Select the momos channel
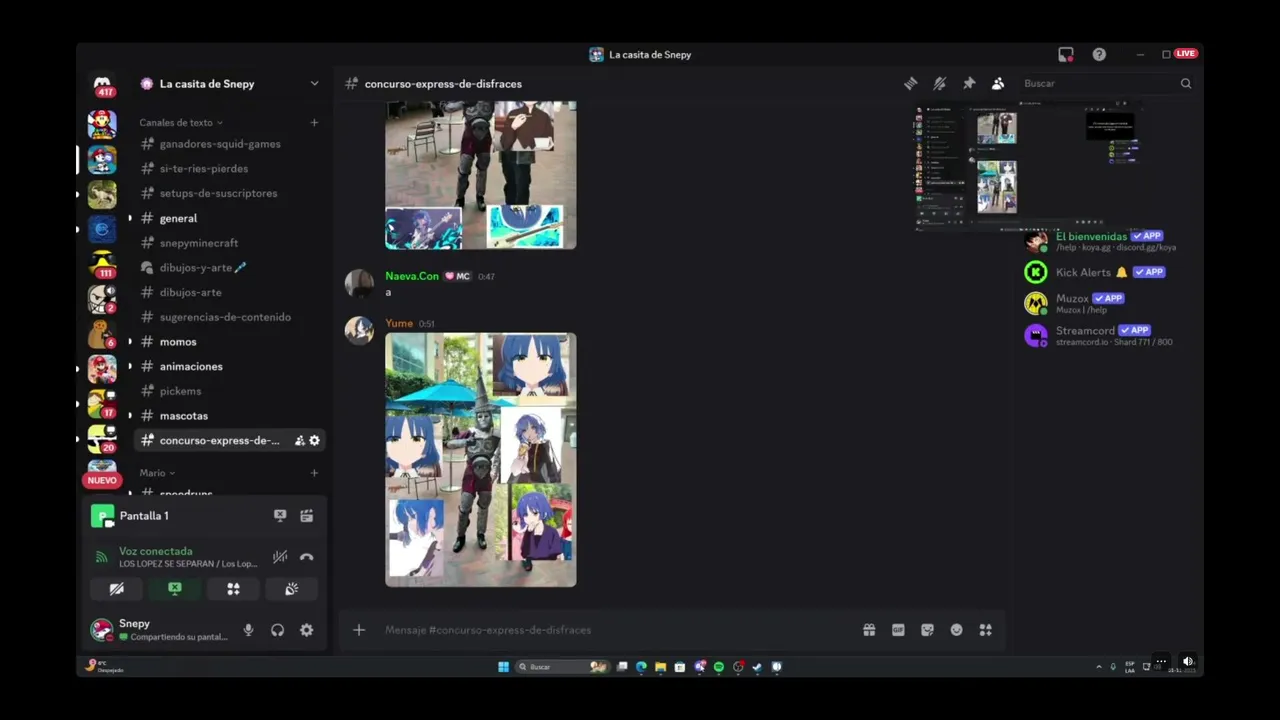The height and width of the screenshot is (720, 1280). (x=229, y=342)
